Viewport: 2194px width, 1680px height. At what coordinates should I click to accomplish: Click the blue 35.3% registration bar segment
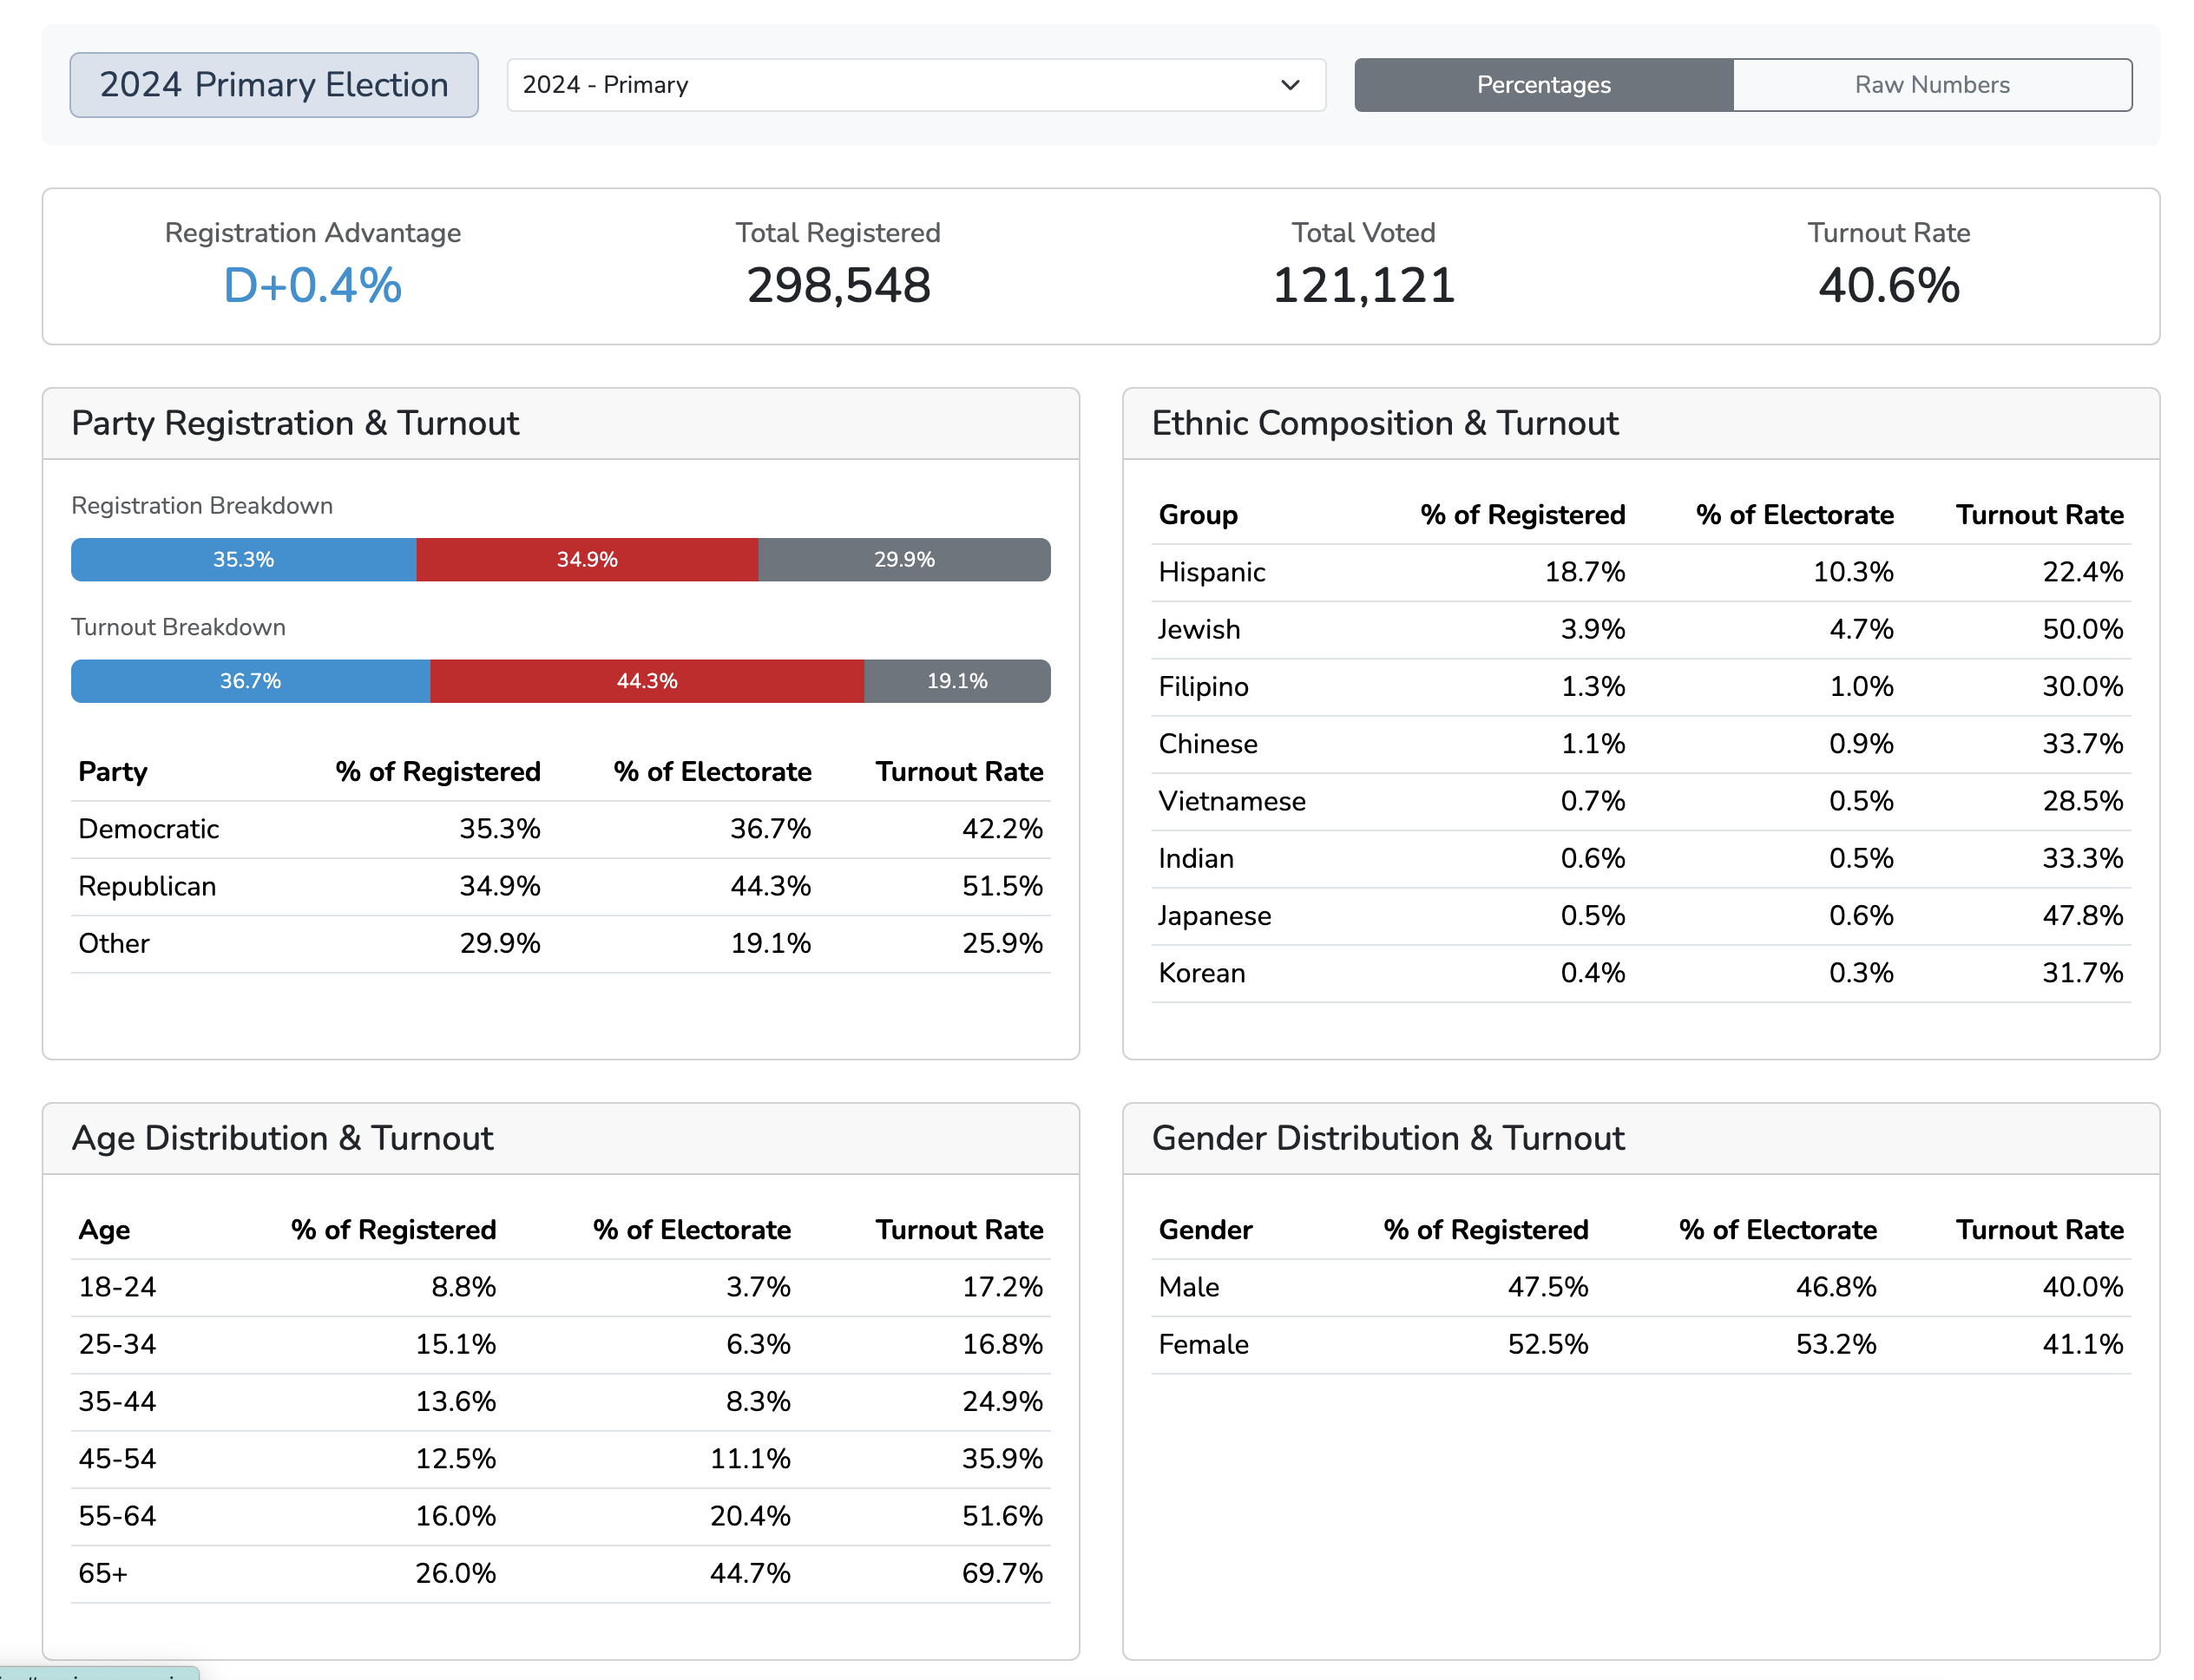click(243, 560)
